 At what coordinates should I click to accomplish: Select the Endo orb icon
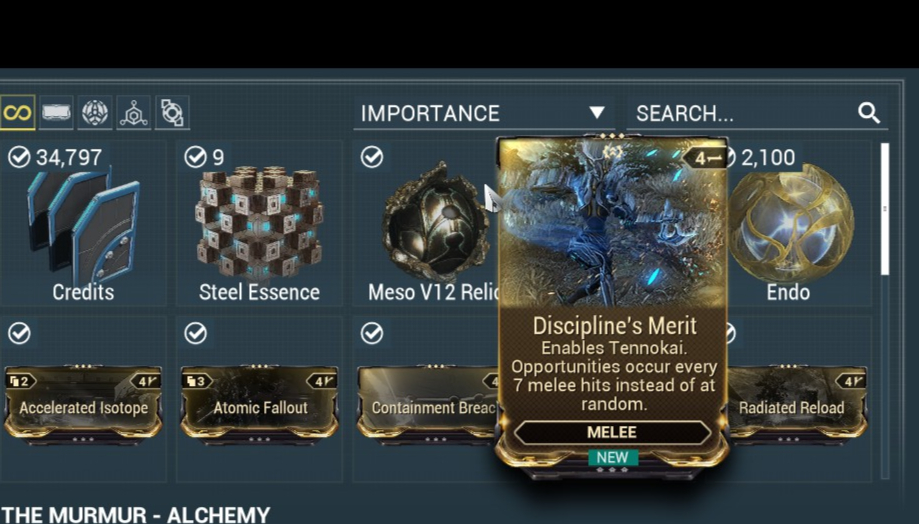click(x=791, y=223)
